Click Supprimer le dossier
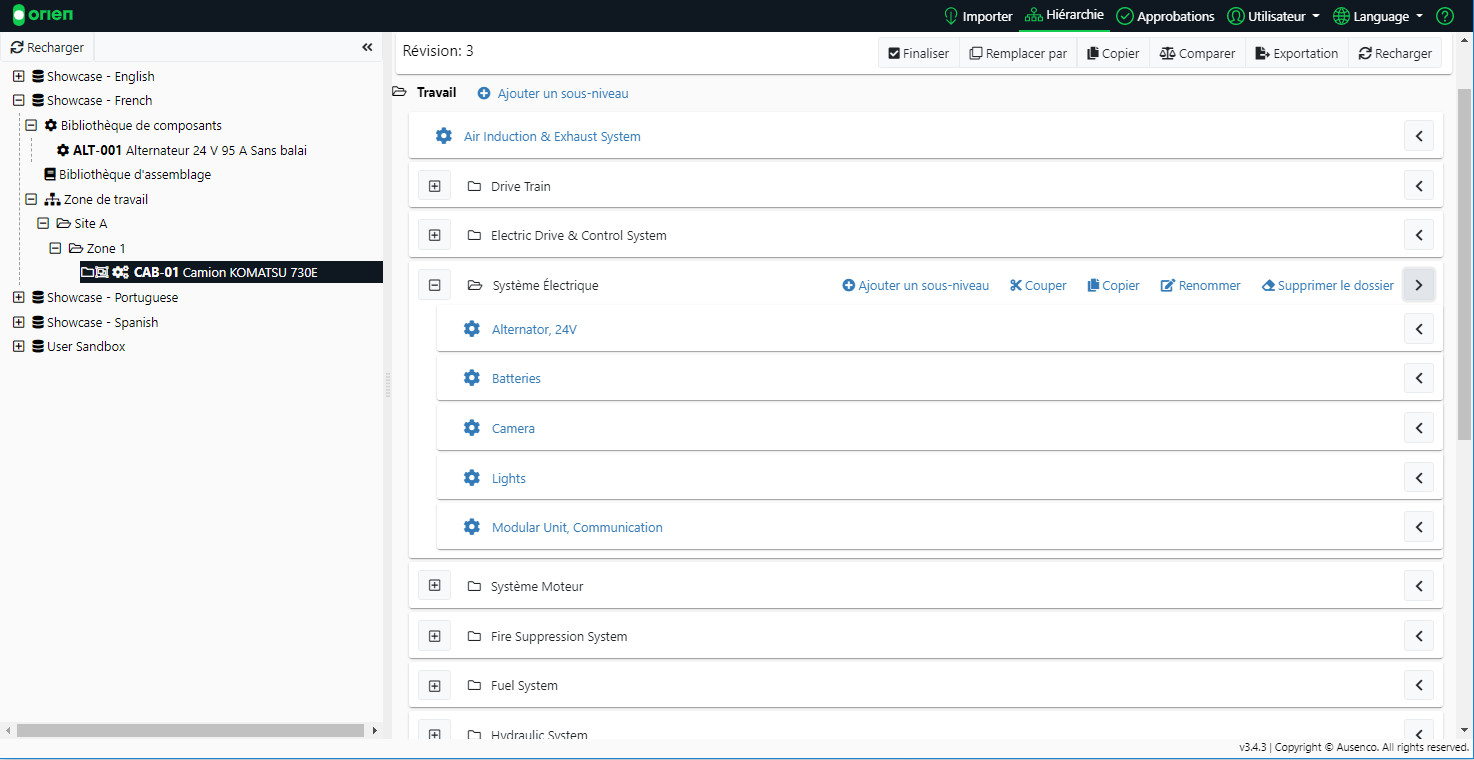The height and width of the screenshot is (760, 1474). tap(1327, 286)
